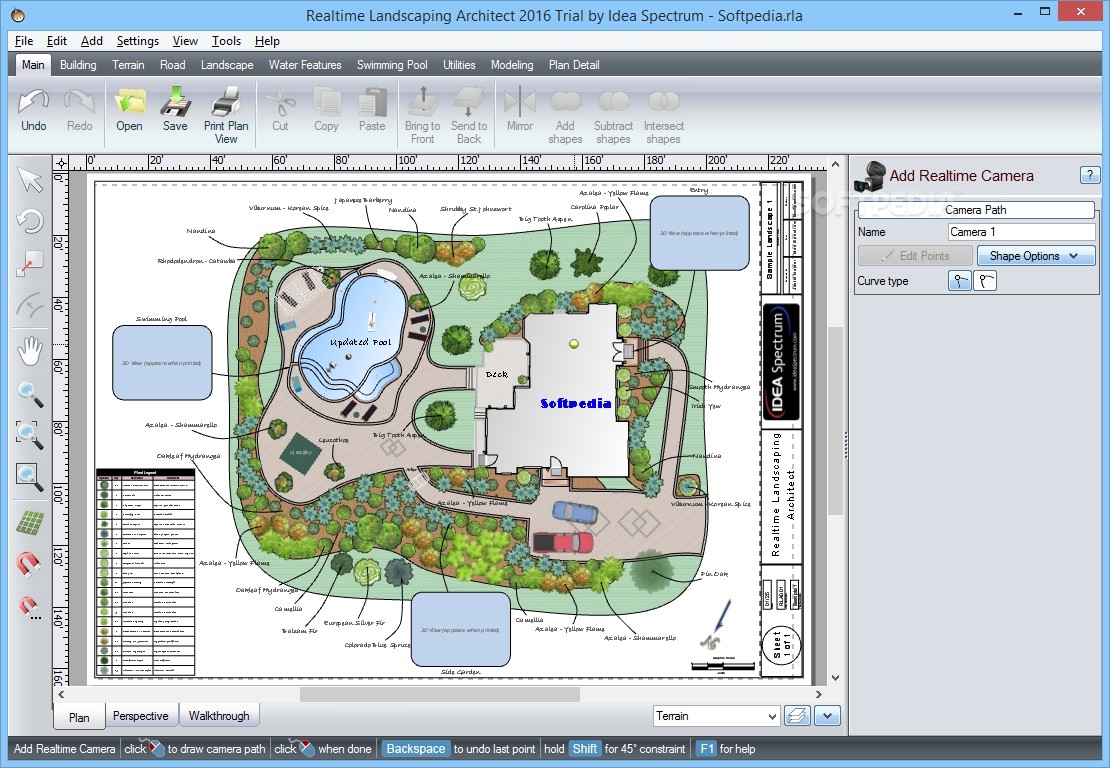Switch to the Walkthrough view tab
This screenshot has height=768, width=1110.
219,716
